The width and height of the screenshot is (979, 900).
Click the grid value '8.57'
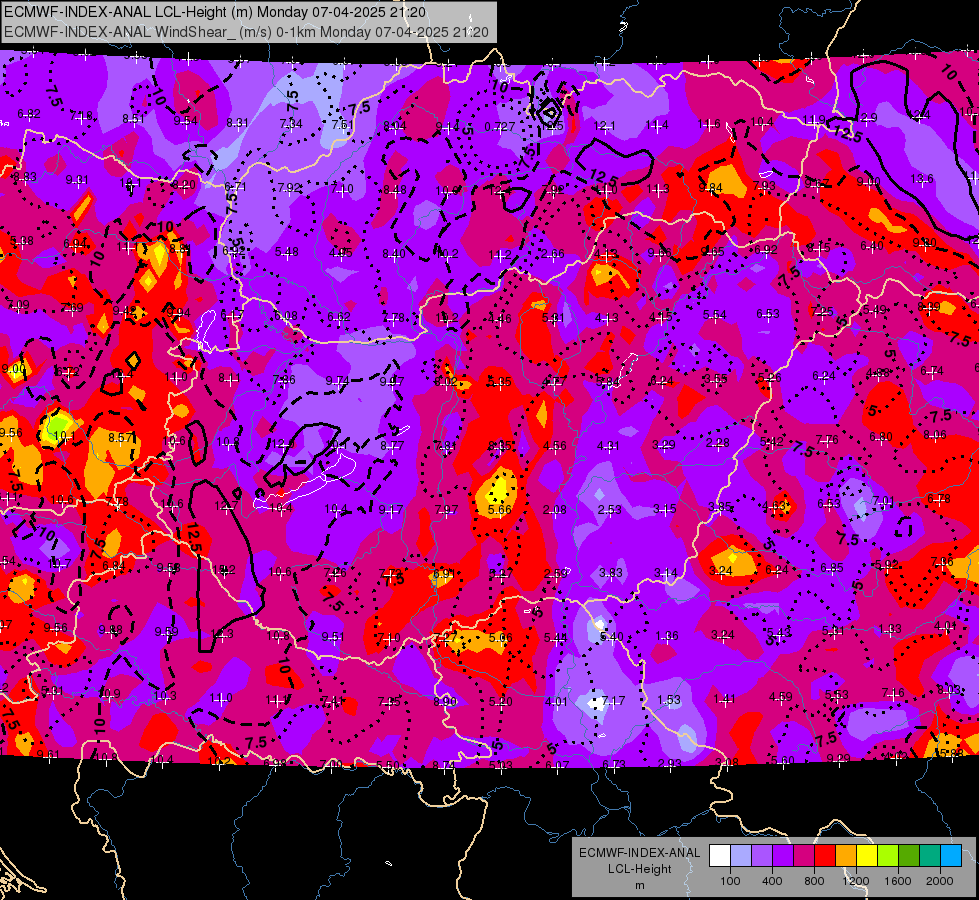click(x=120, y=438)
